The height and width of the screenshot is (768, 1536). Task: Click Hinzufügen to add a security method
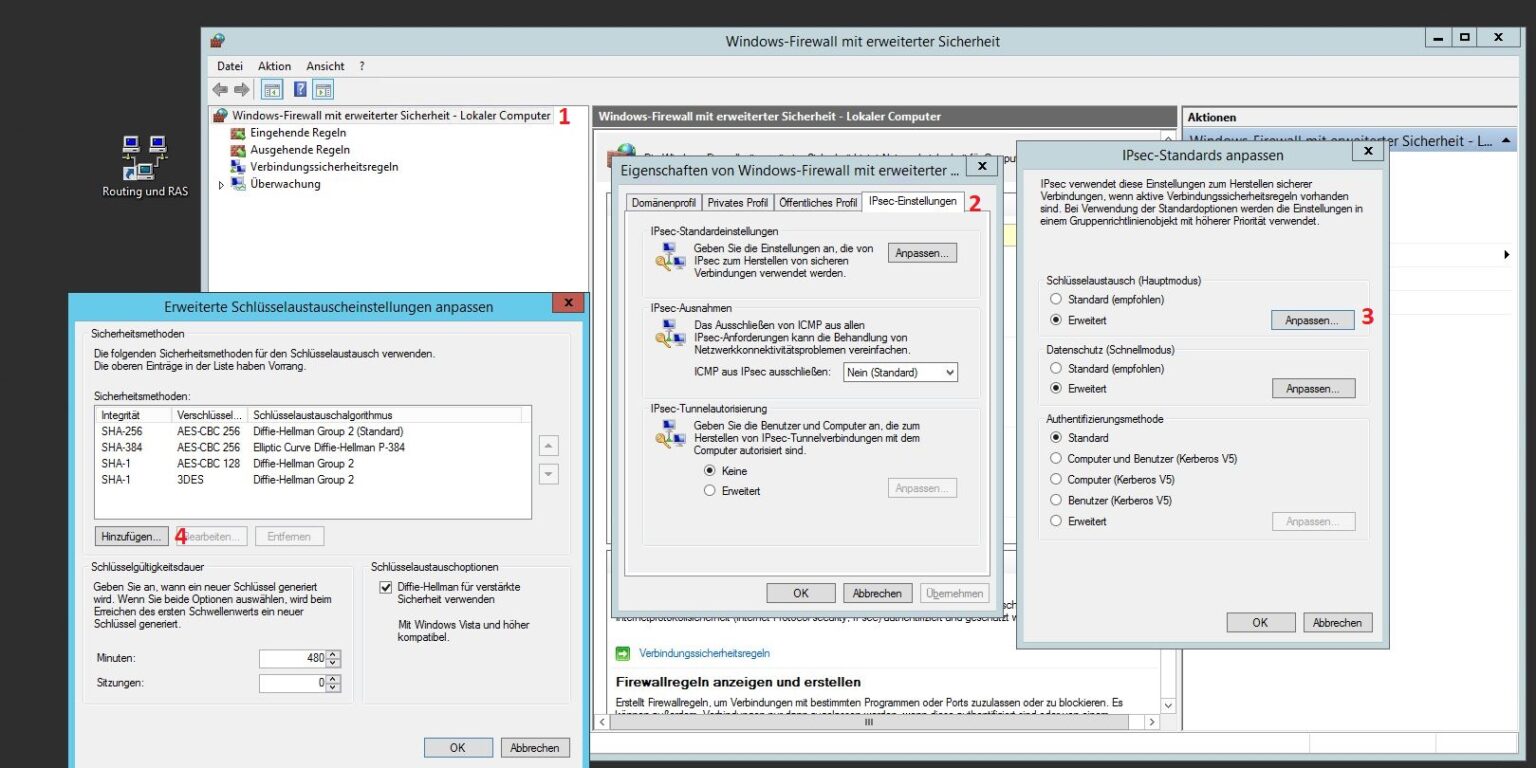click(x=131, y=535)
